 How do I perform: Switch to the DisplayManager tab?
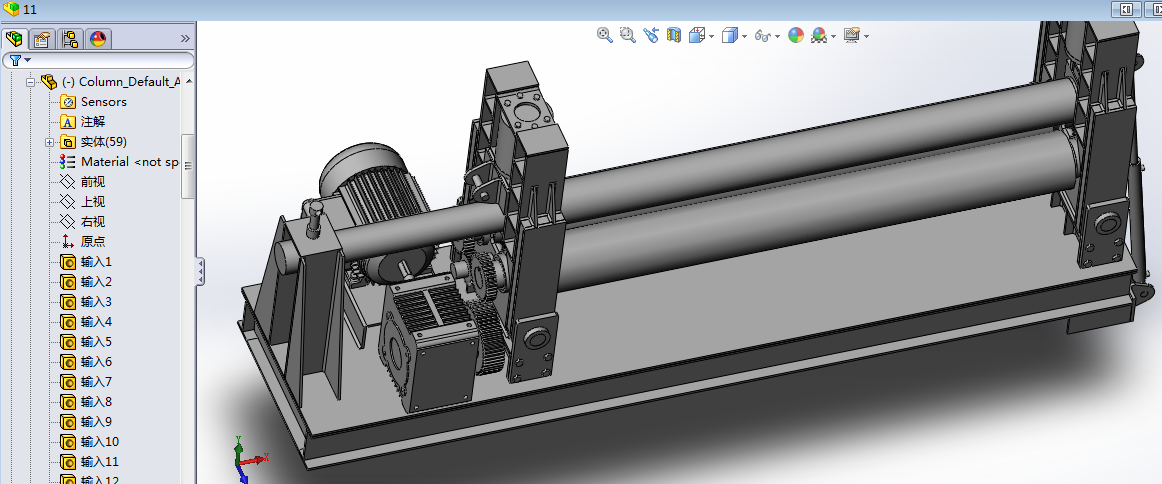98,39
